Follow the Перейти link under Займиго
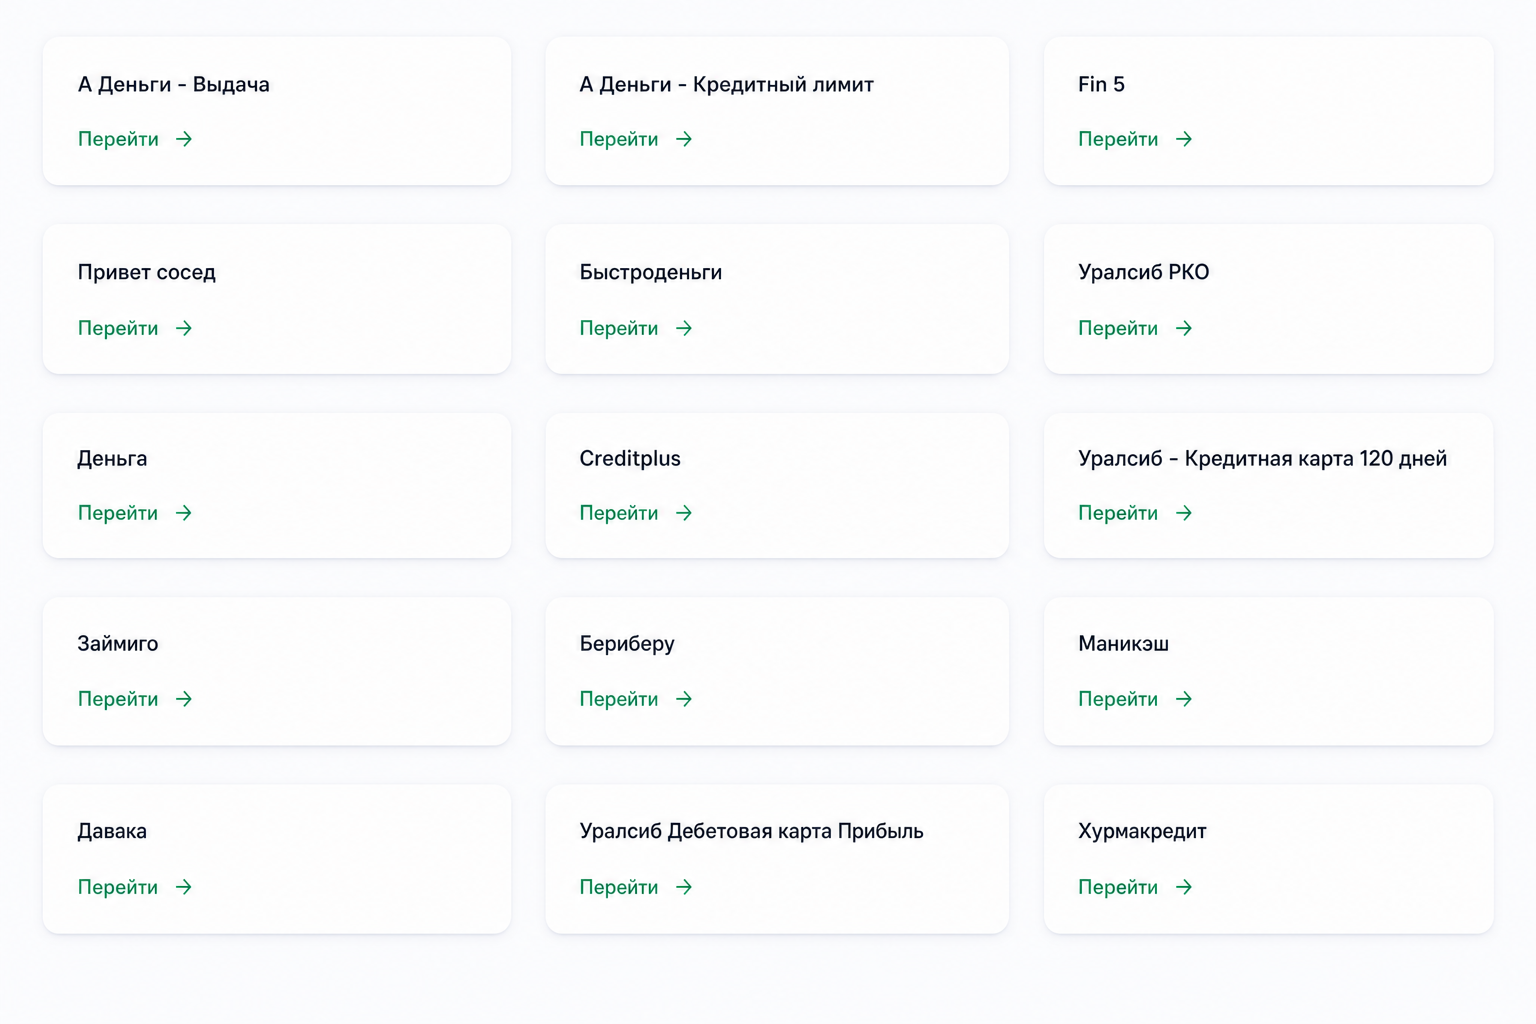 coord(118,699)
